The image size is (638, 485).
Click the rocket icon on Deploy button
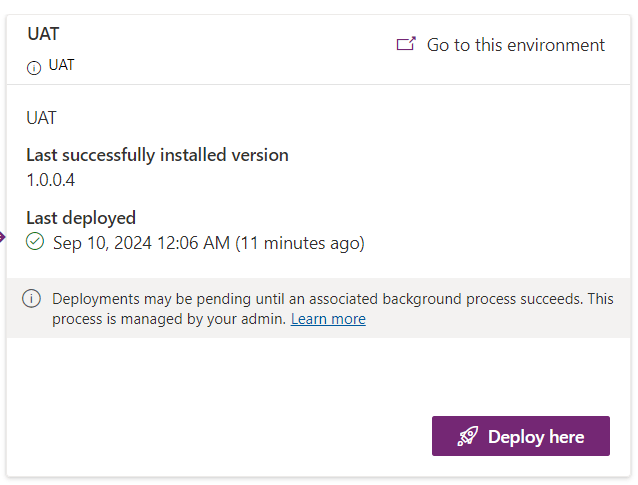click(x=468, y=436)
